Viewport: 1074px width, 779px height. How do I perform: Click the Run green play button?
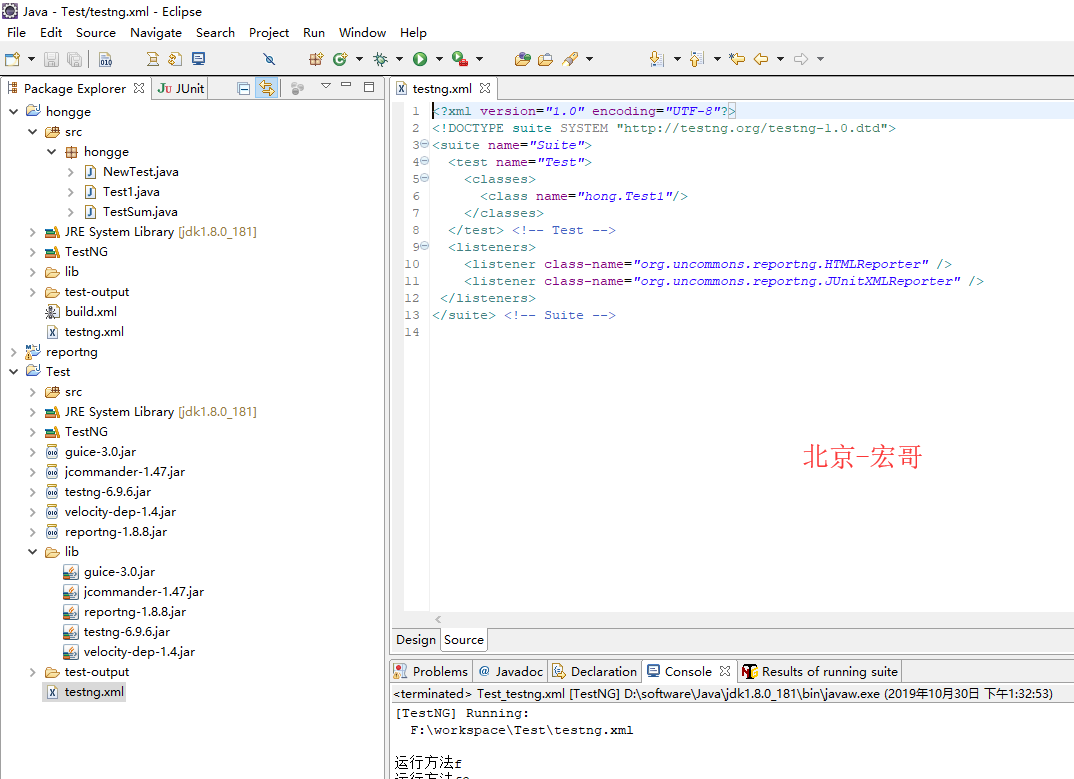point(420,59)
